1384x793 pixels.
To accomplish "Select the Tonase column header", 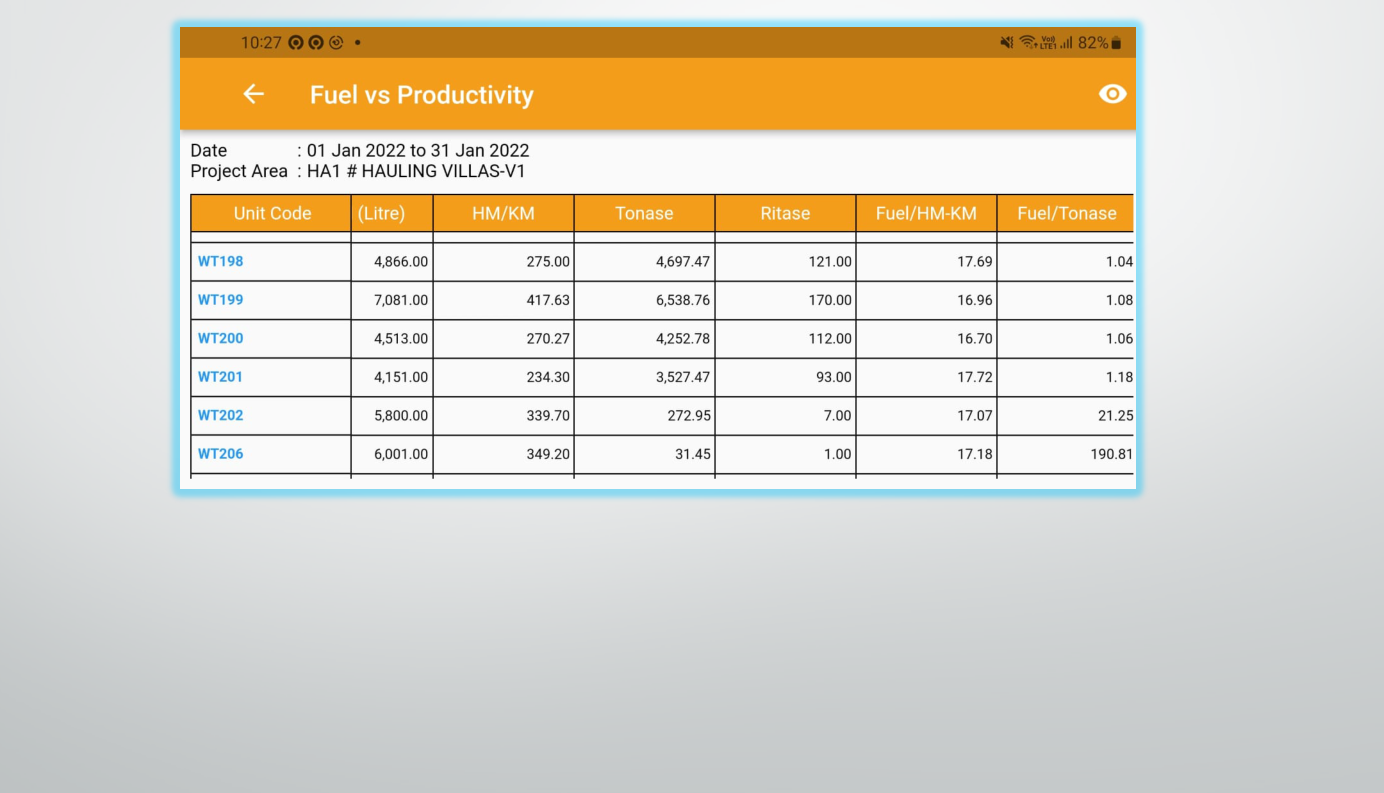I will point(644,213).
